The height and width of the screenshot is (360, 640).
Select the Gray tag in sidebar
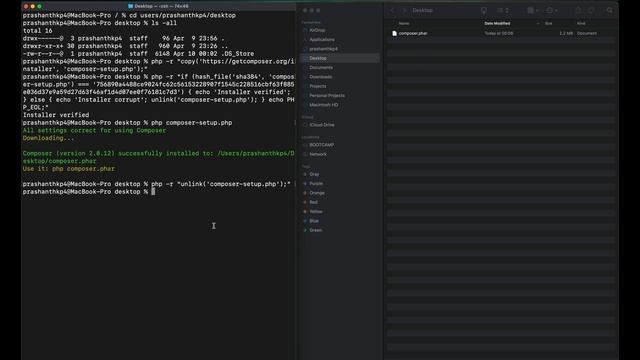coord(314,174)
